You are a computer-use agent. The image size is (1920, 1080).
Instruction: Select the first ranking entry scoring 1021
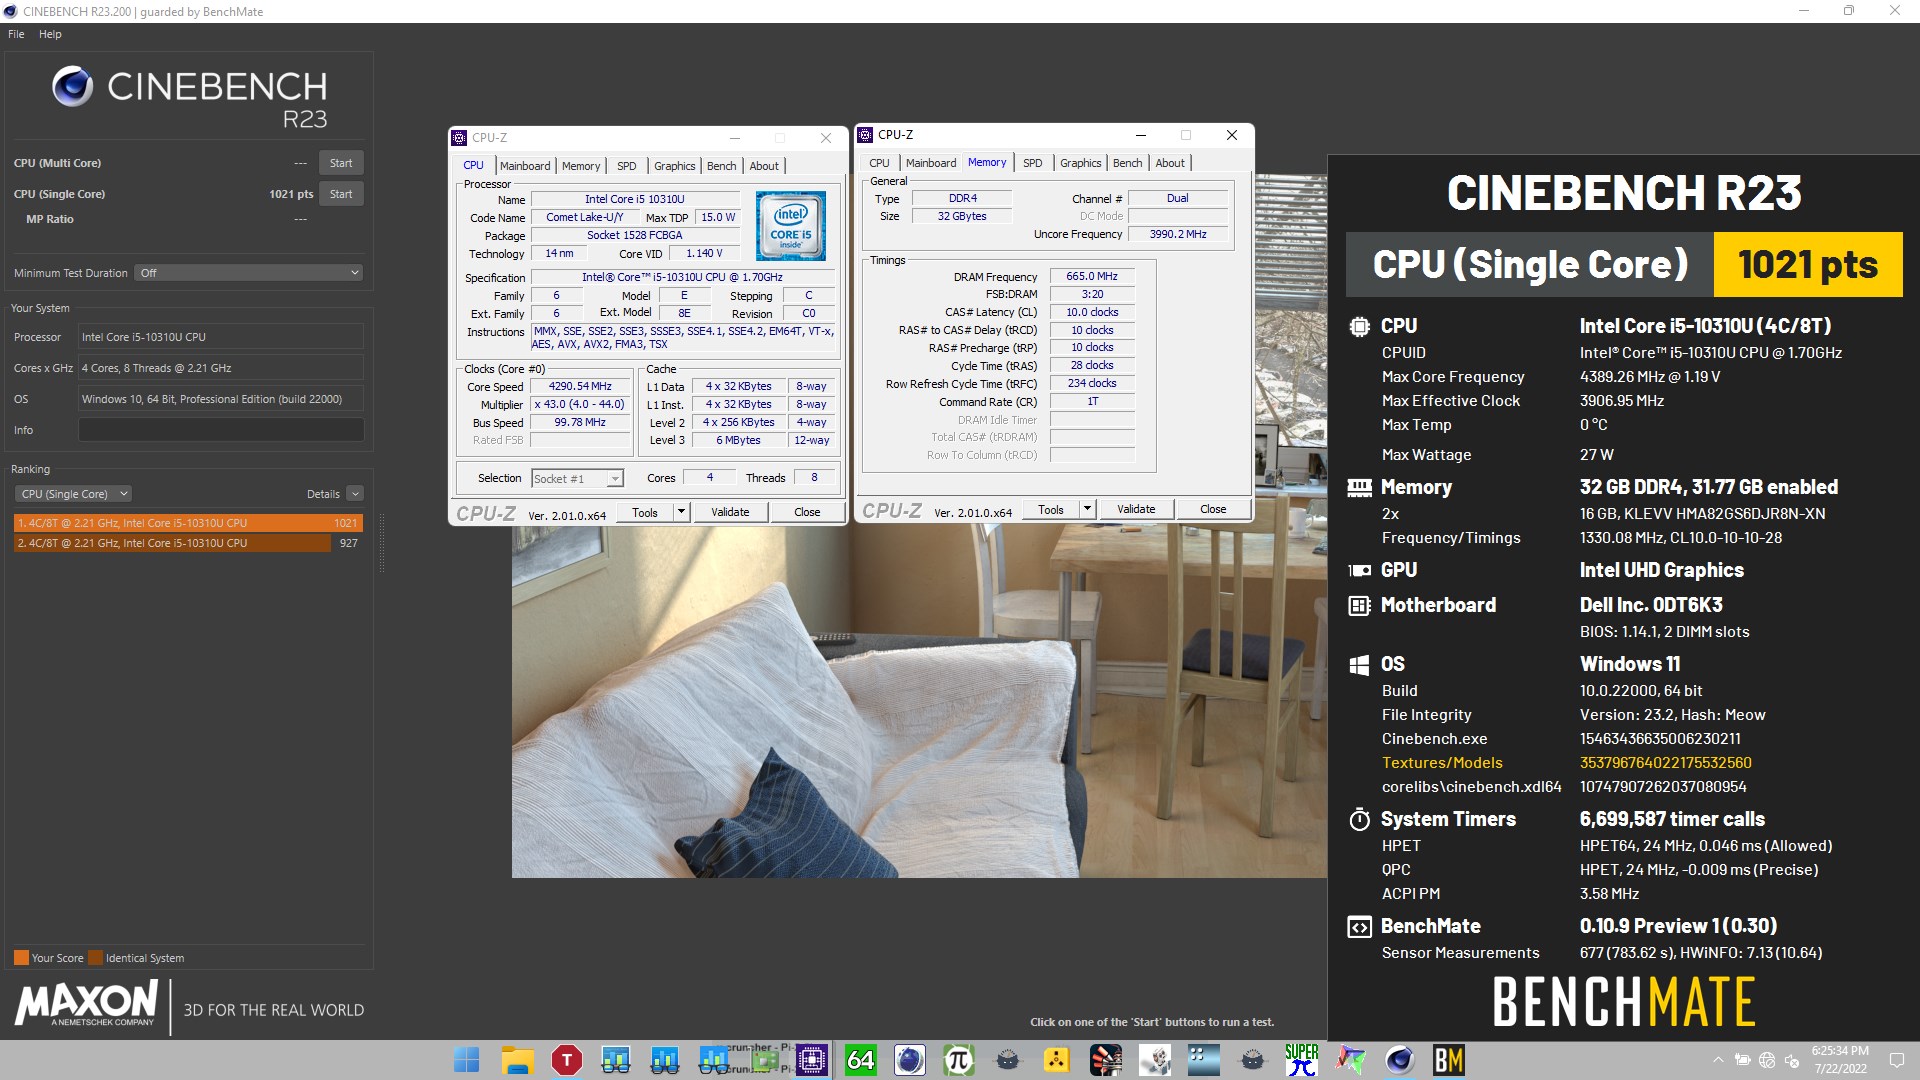188,523
